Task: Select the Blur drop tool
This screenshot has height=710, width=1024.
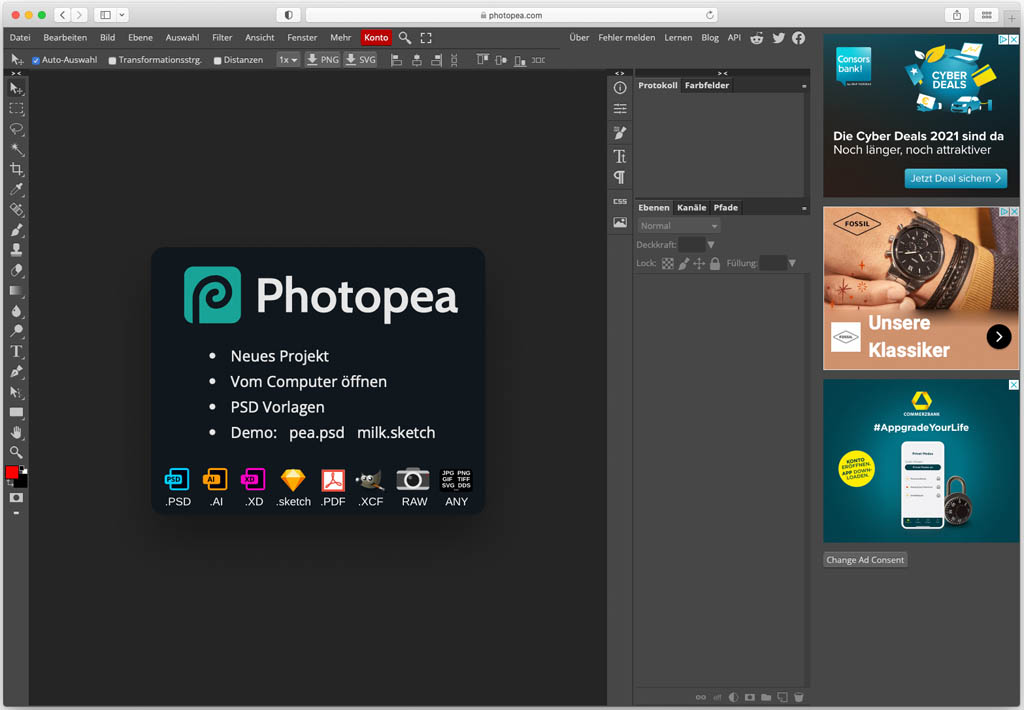Action: coord(16,311)
